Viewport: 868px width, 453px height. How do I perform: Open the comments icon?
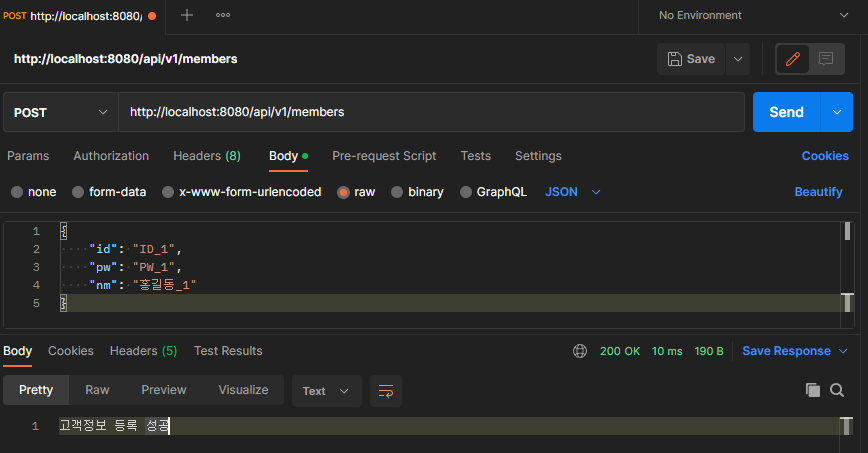826,59
